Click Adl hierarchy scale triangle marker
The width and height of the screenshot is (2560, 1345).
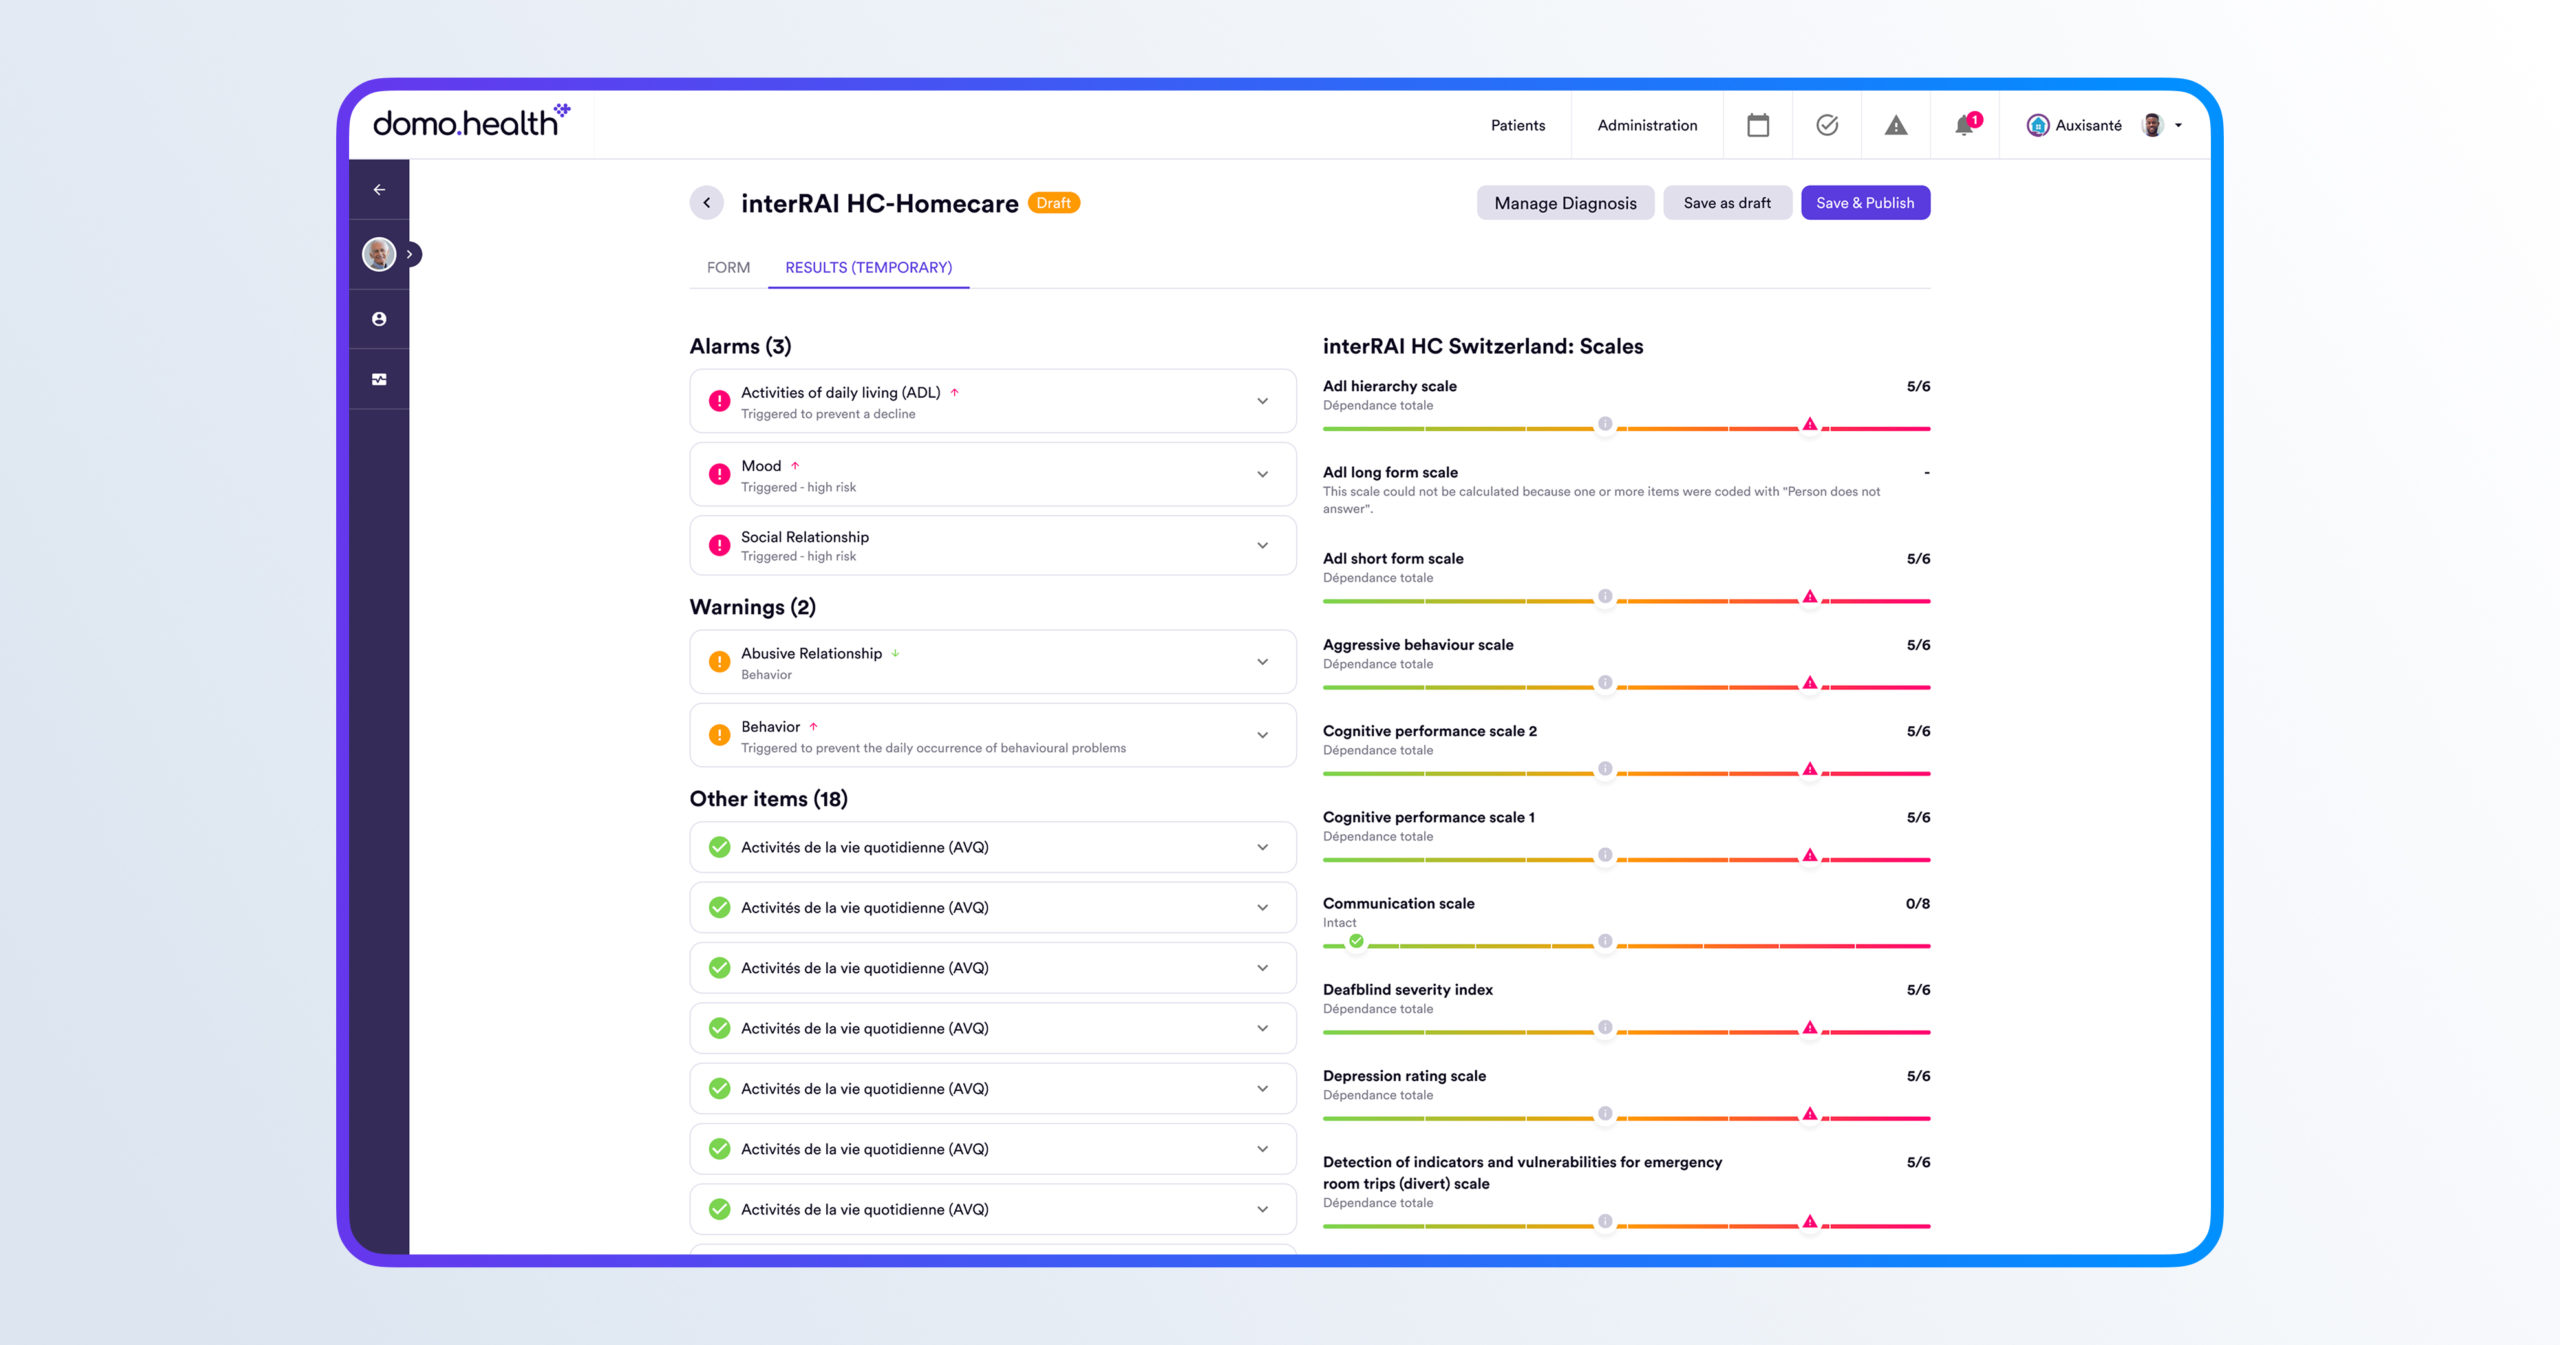tap(1809, 425)
